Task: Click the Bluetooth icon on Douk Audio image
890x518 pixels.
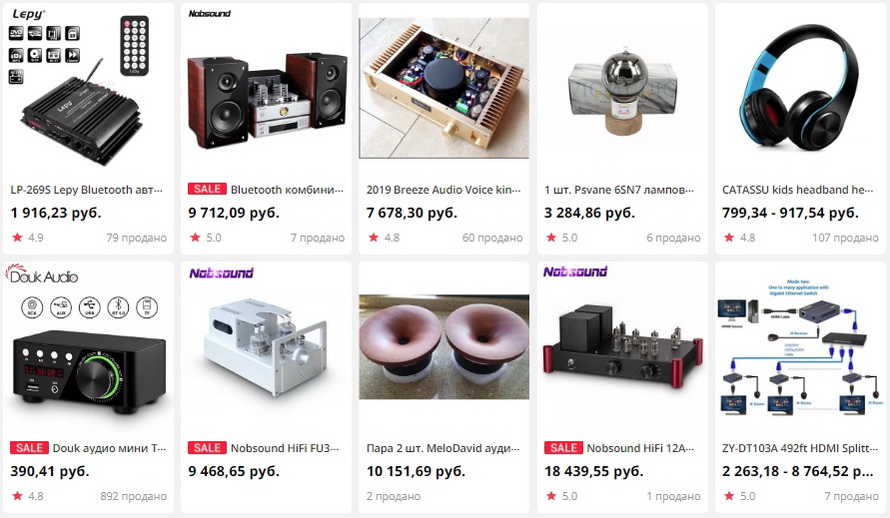Action: (118, 307)
